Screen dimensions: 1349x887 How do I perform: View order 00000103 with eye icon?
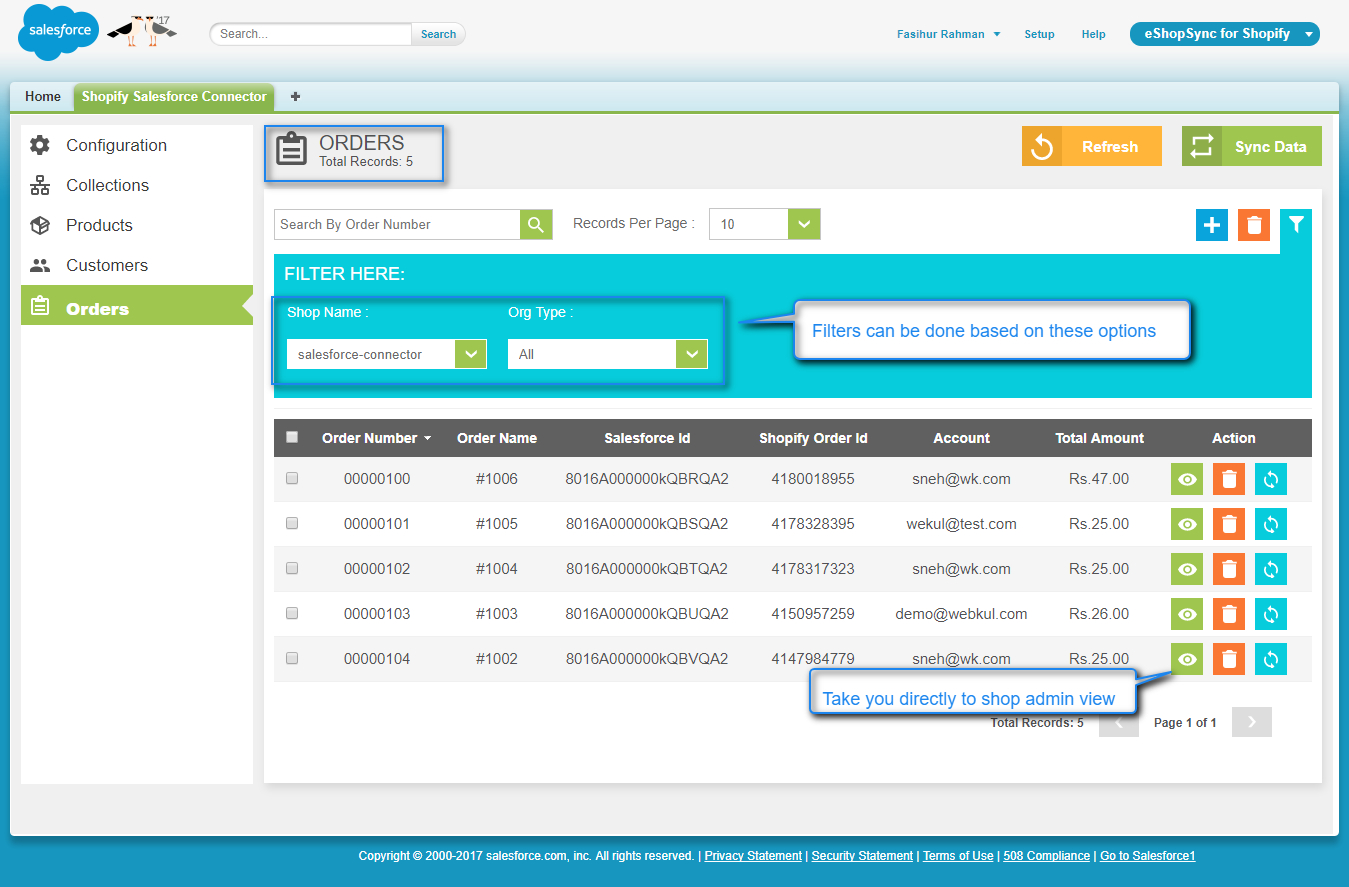coord(1187,614)
